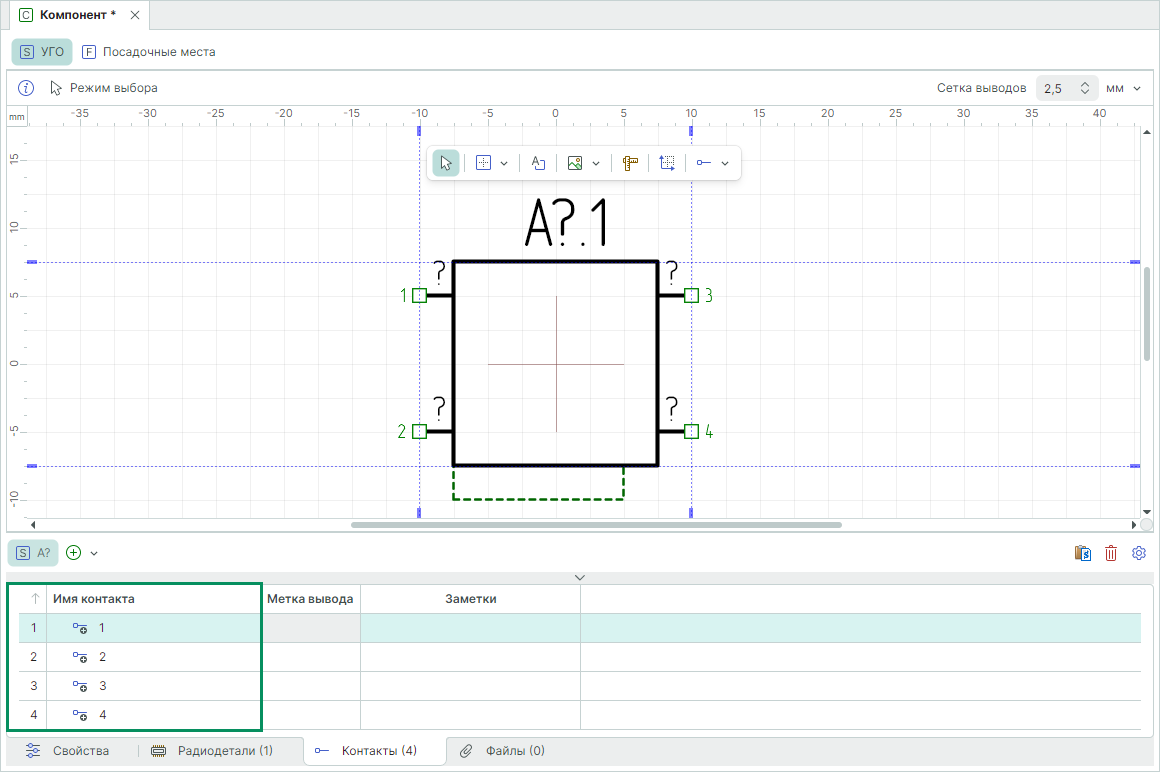
Task: Switch to Посадочные места view
Action: [x=149, y=52]
